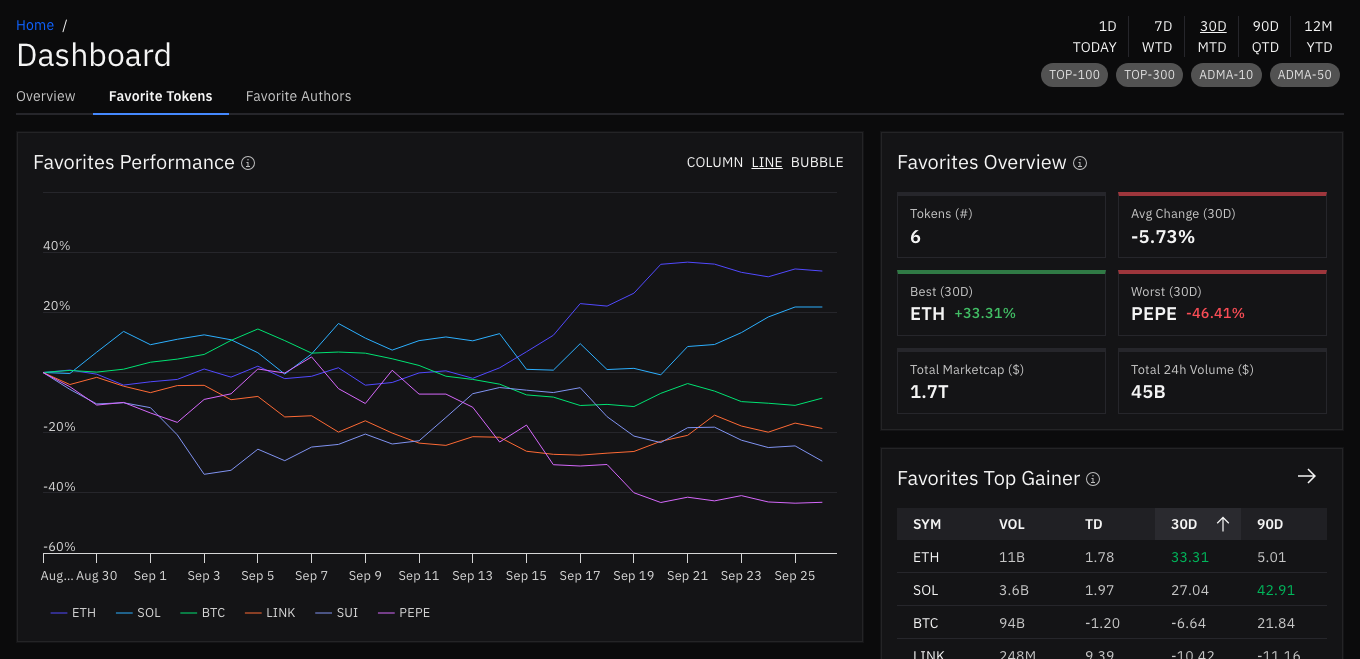Click sort arrow in 30D column header

[x=1222, y=524]
